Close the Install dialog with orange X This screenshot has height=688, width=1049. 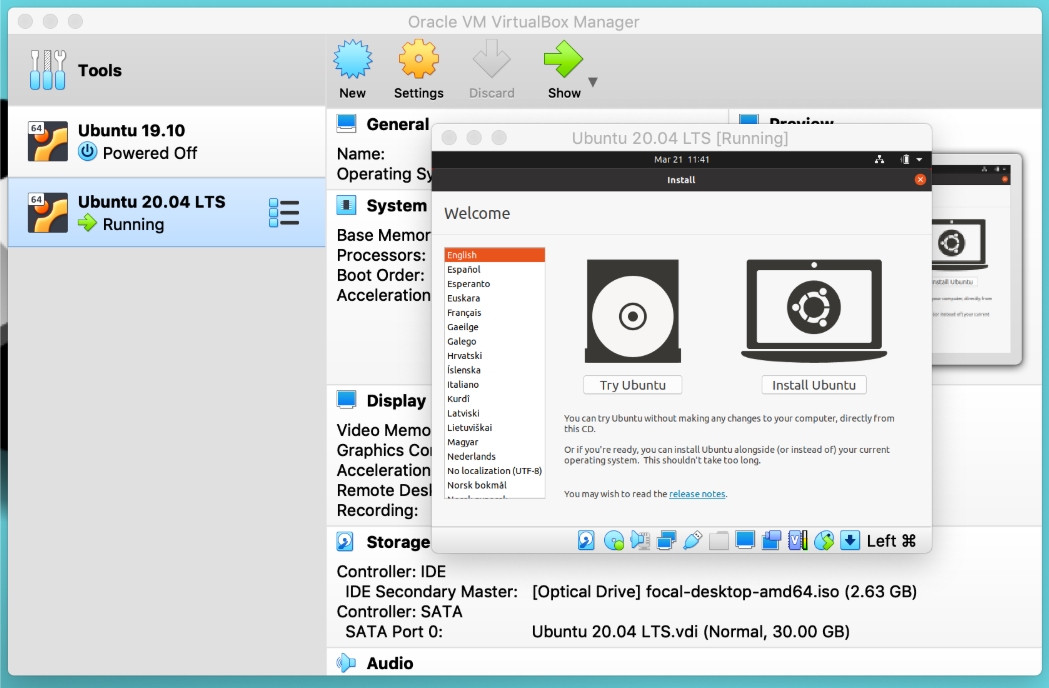coord(920,179)
